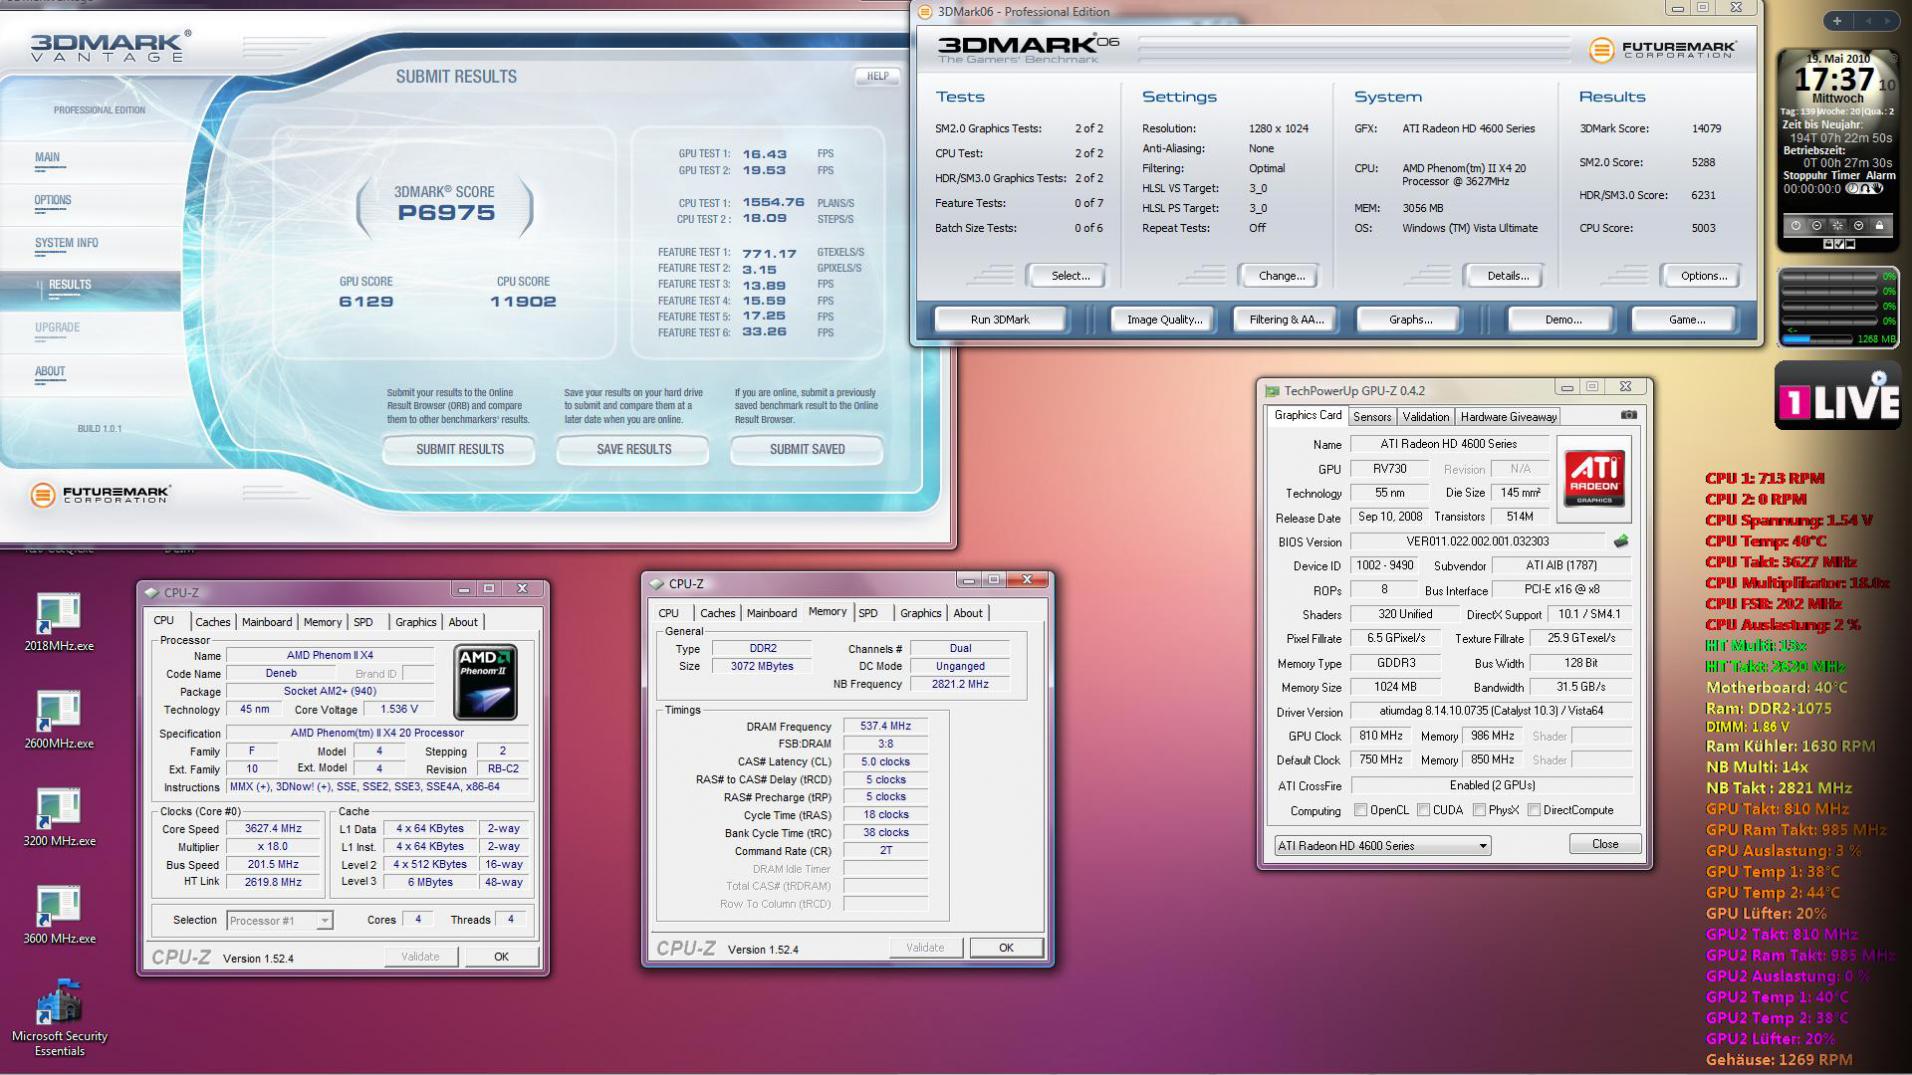Open the Processor #1 selection dropdown in CPU-Z
Viewport: 1912px width, 1075px height.
(279, 921)
